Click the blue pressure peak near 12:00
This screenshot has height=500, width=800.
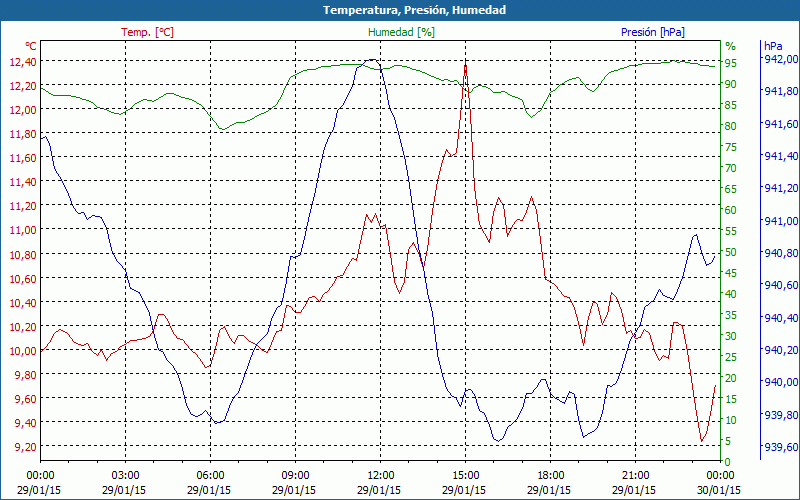(372, 60)
